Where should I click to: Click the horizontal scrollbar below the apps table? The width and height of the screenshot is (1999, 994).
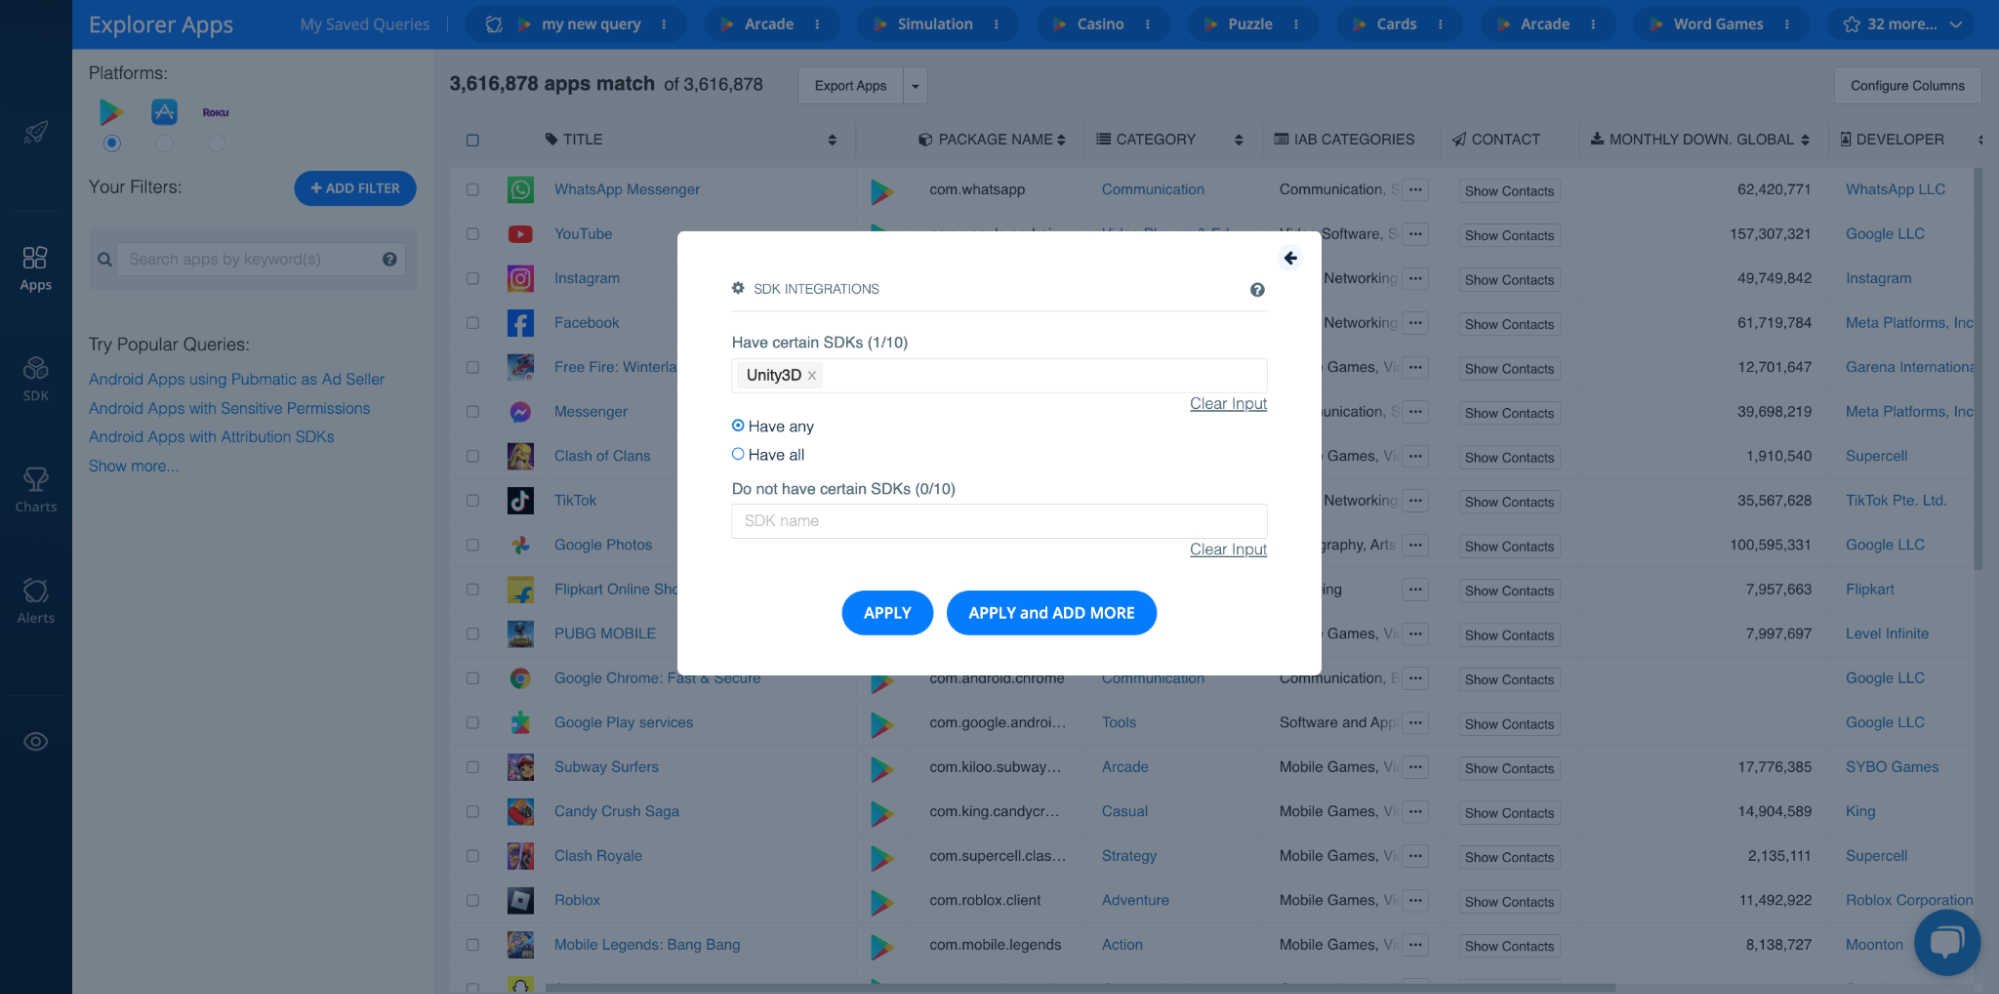(1080, 988)
